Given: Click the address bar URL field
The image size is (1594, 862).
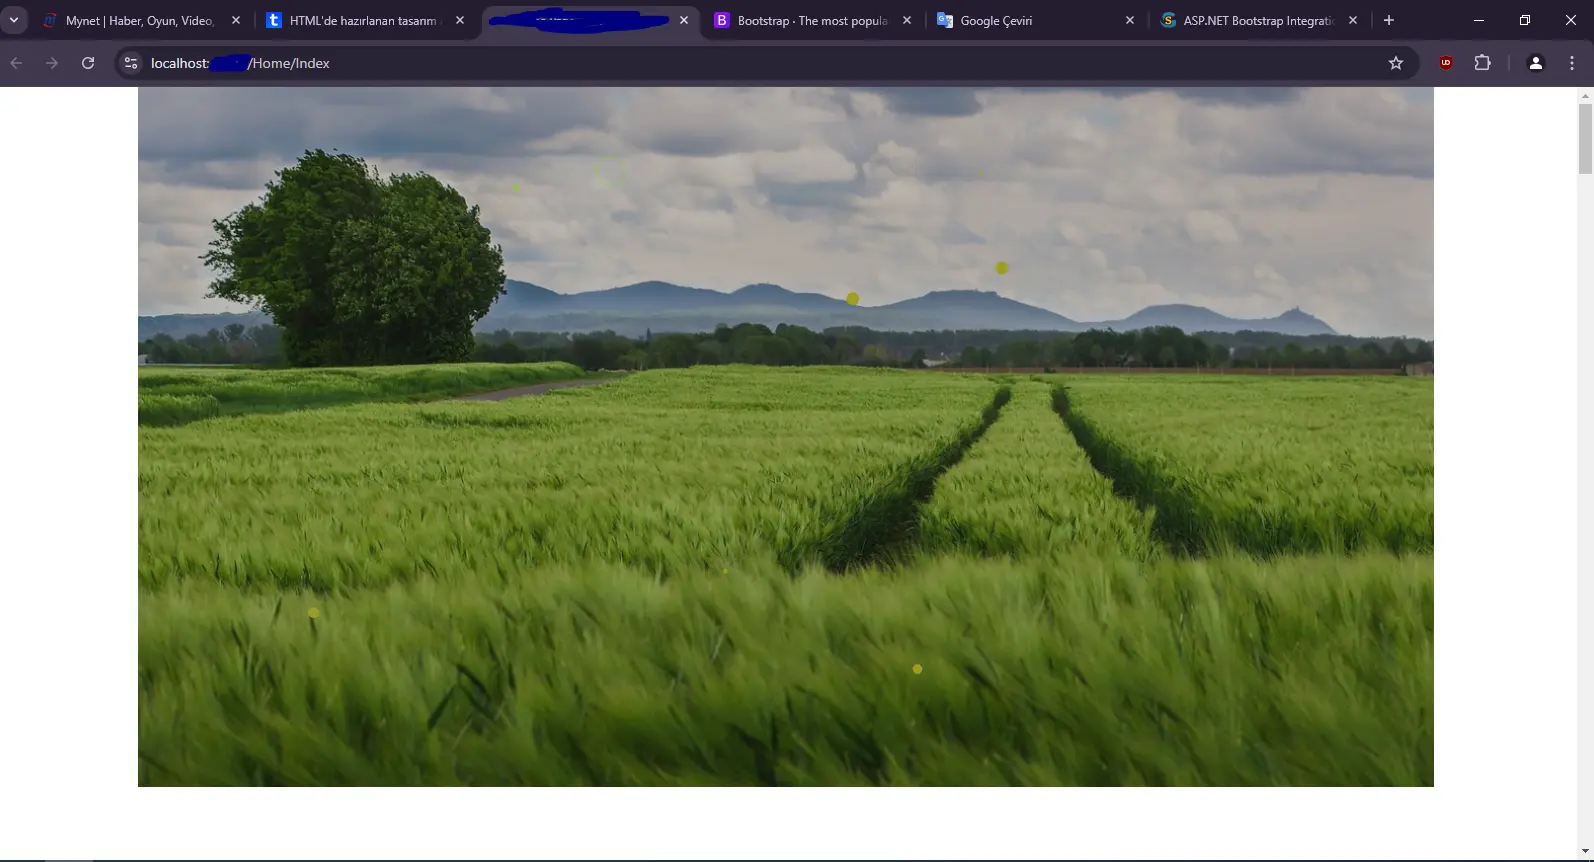Looking at the screenshot, I should (x=765, y=63).
